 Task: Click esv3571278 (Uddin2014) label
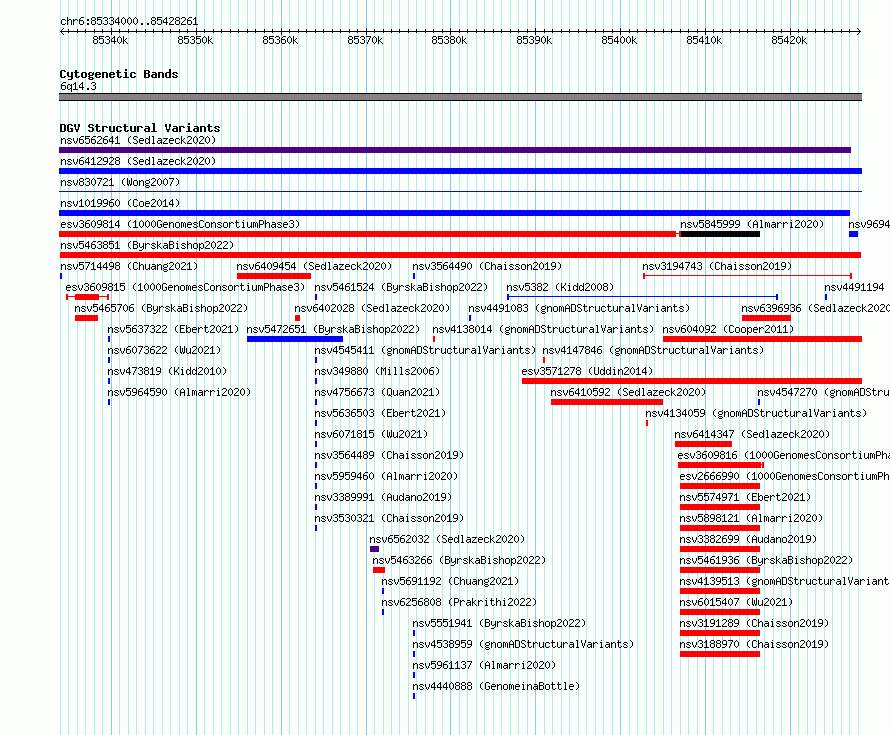(587, 371)
